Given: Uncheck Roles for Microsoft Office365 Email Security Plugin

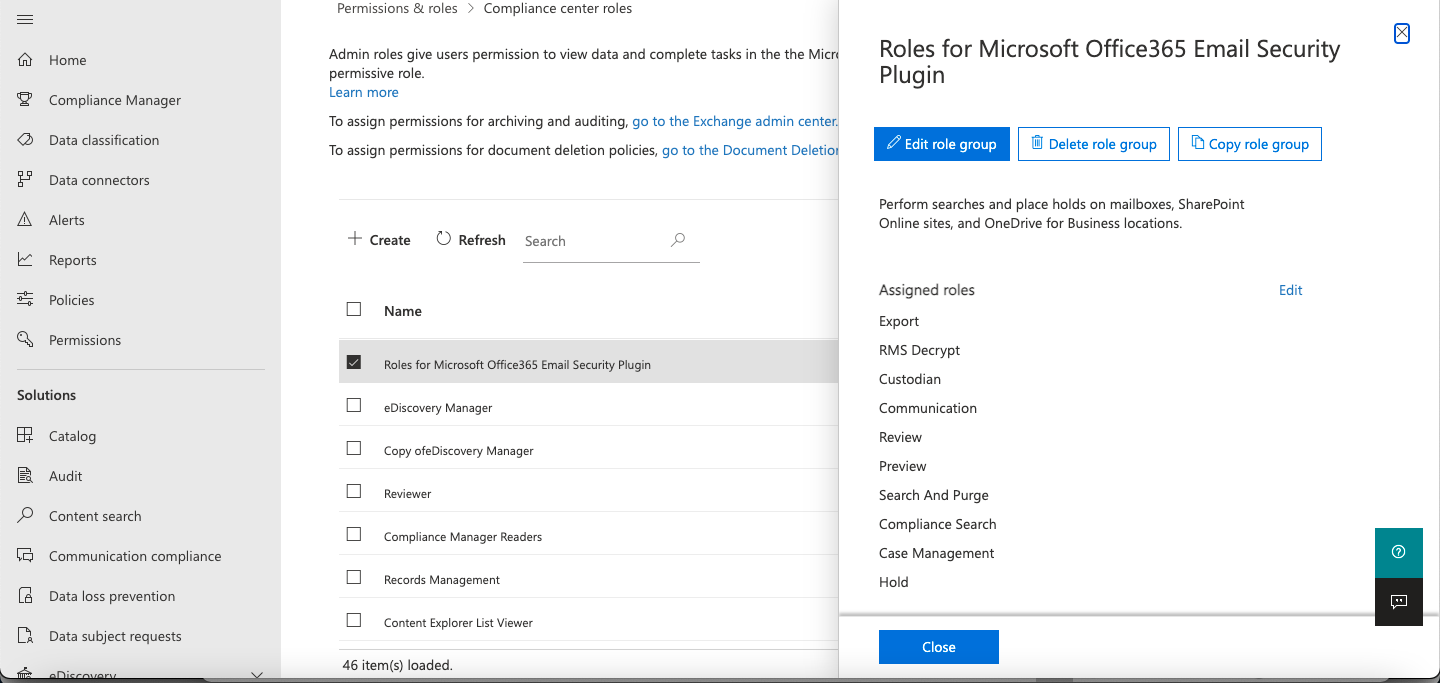Looking at the screenshot, I should [x=354, y=363].
